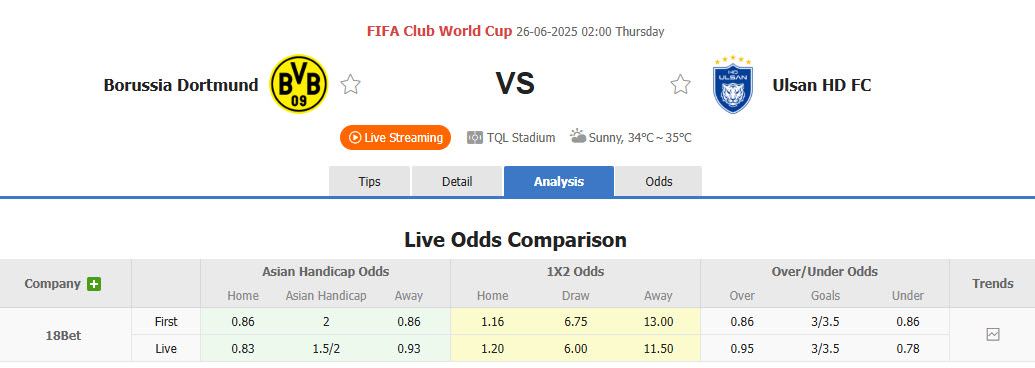The image size is (1035, 368).
Task: Click the live Over odds 0.95
Action: pyautogui.click(x=743, y=348)
